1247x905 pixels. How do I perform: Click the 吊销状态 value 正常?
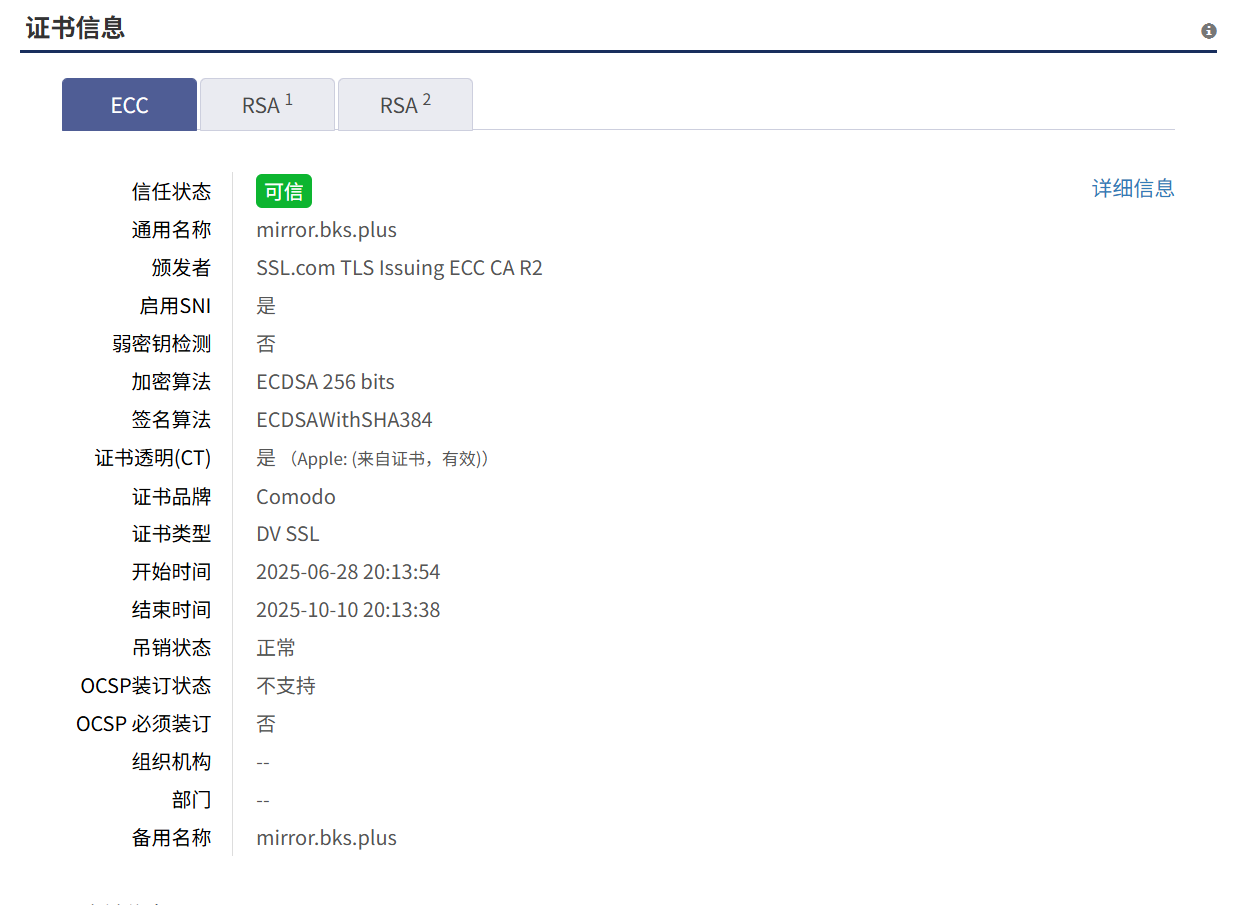[x=276, y=648]
